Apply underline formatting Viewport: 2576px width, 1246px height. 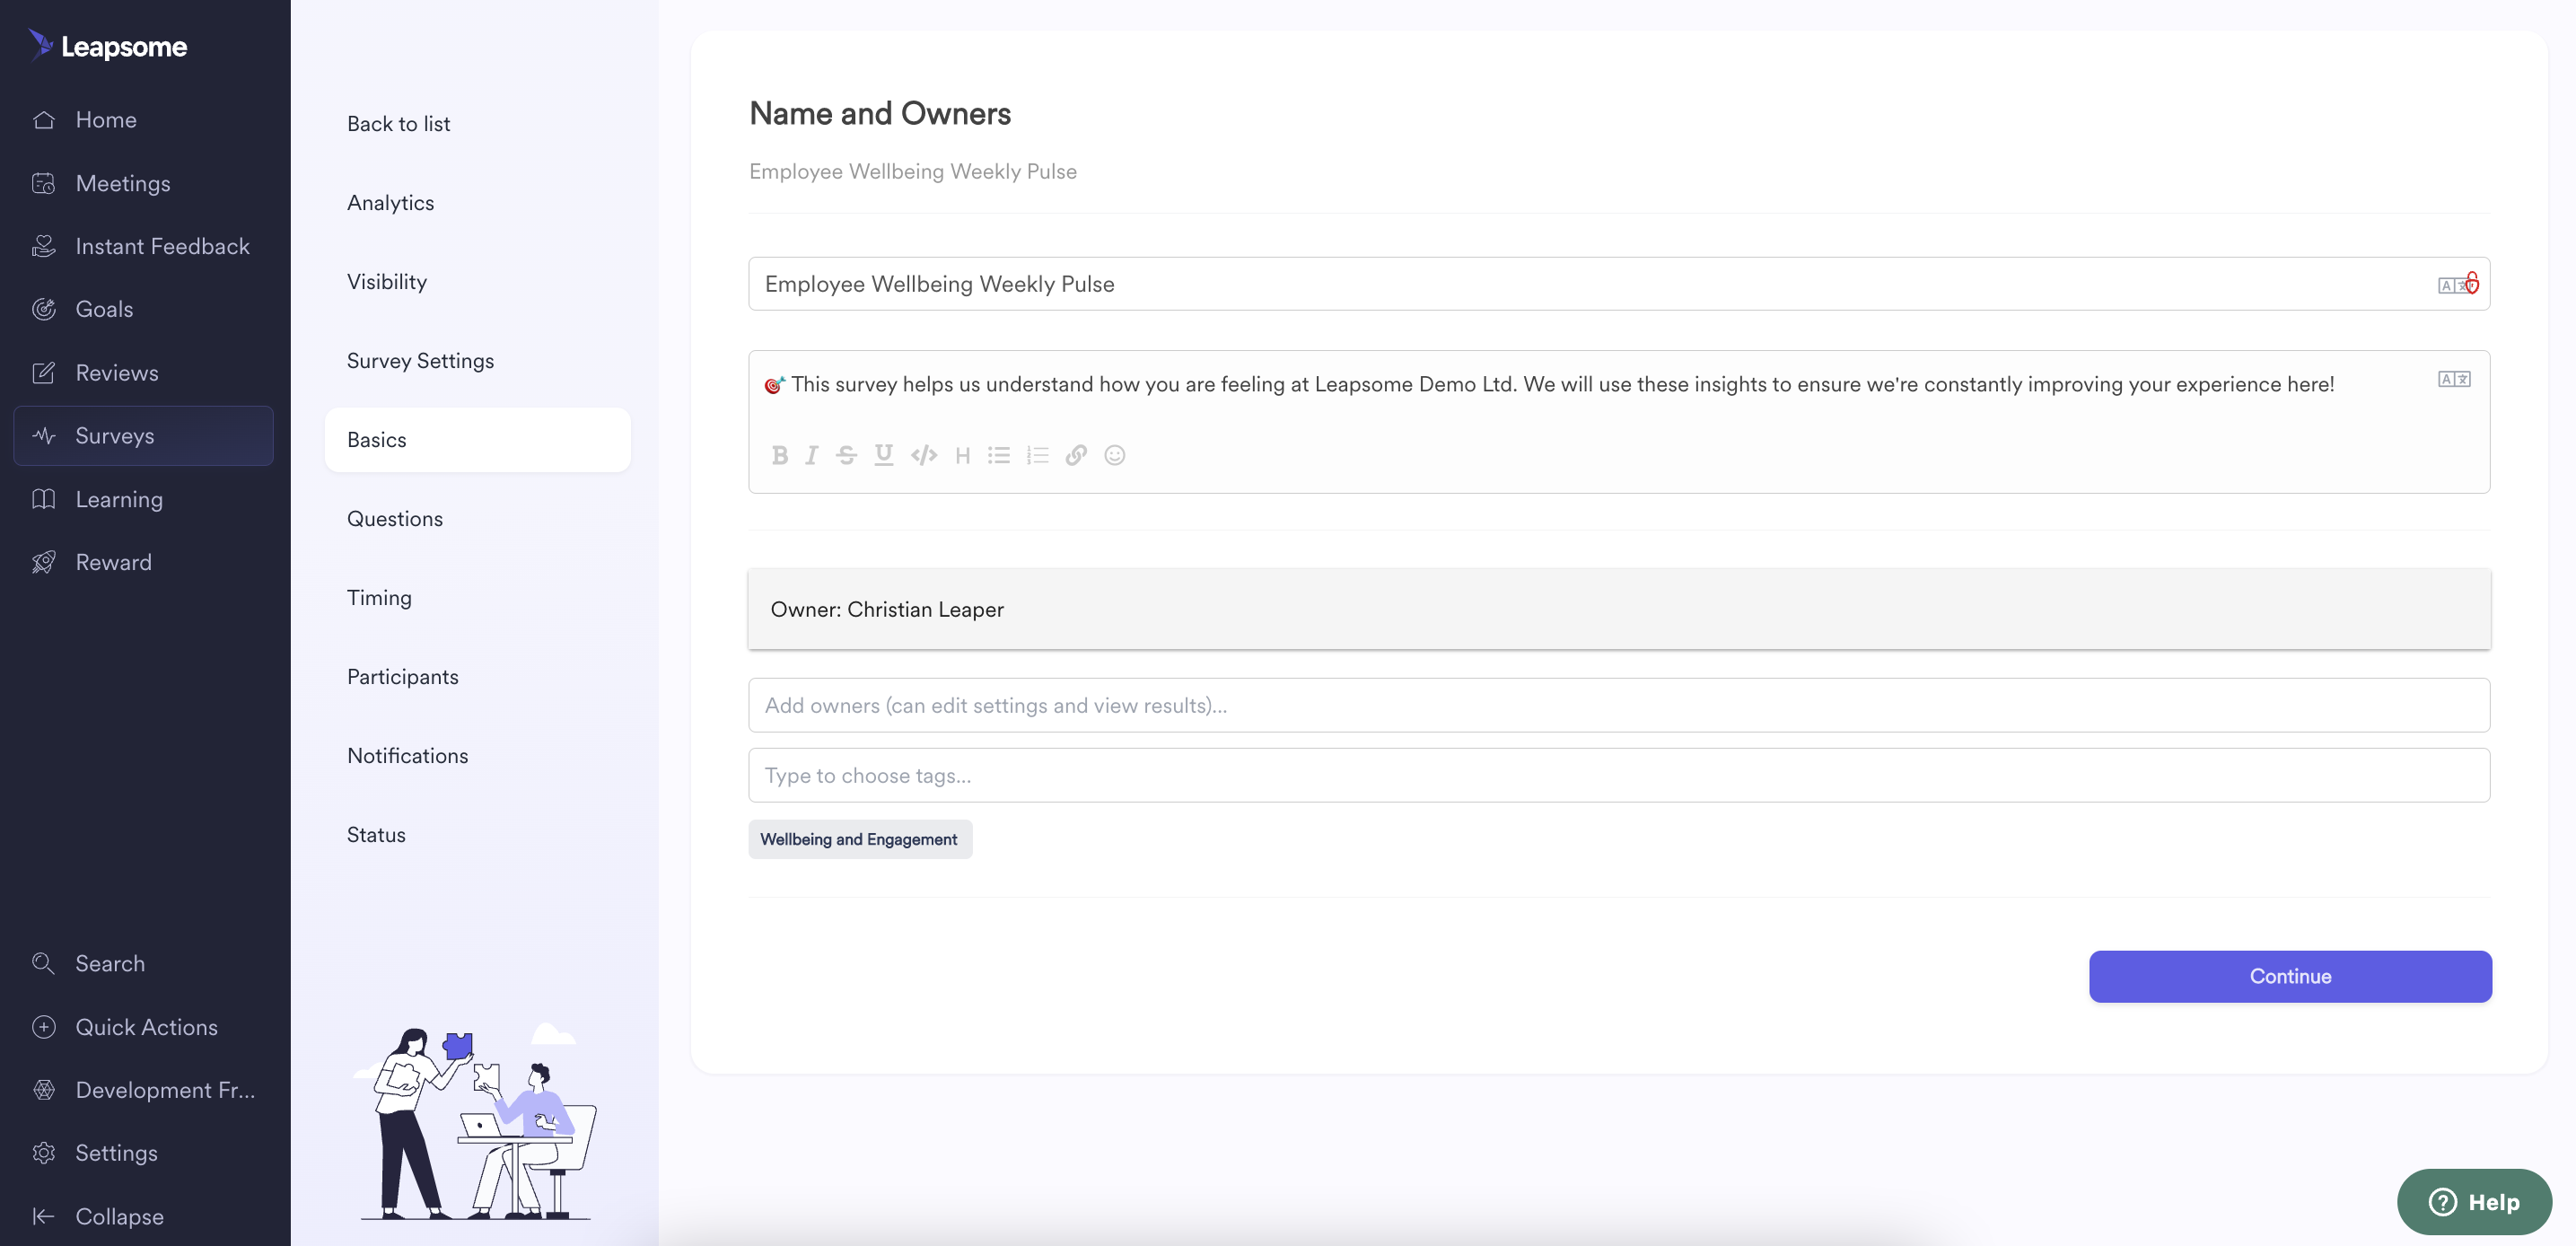(884, 455)
